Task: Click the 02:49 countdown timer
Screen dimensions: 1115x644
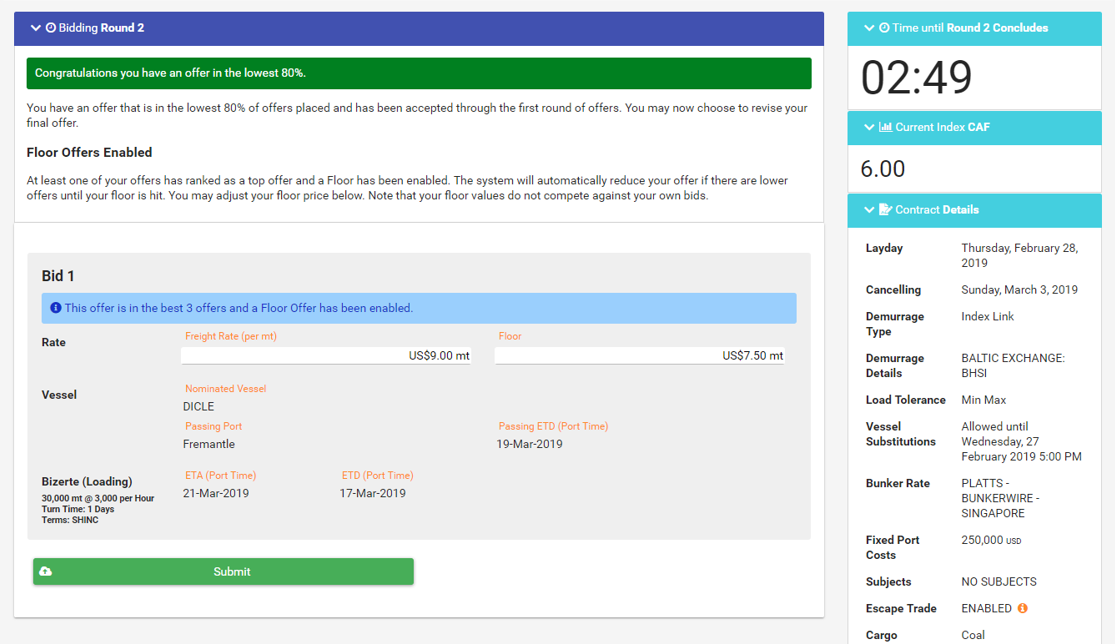Action: click(916, 78)
